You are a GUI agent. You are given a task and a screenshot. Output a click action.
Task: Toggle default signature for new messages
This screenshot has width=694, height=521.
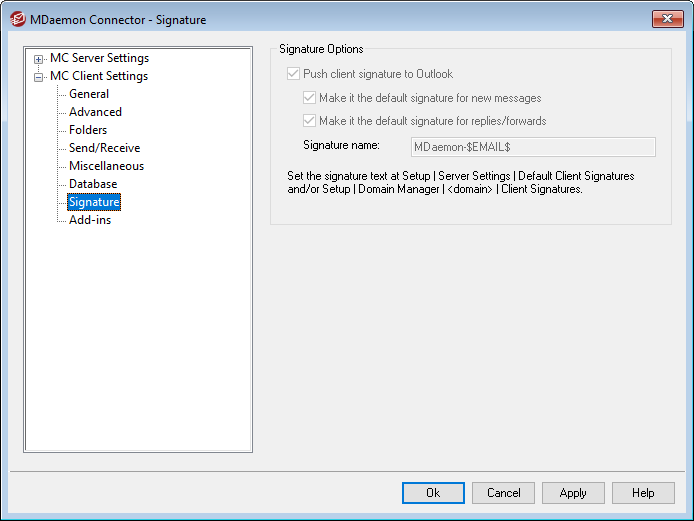[309, 98]
